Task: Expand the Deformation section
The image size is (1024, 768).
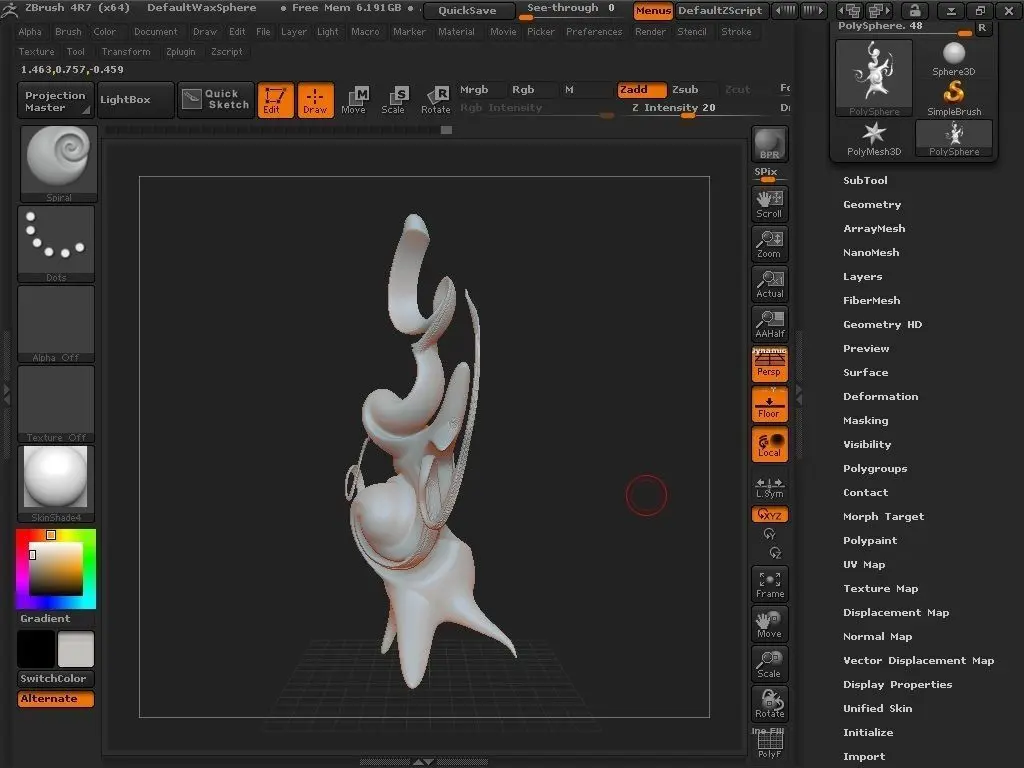Action: coord(880,396)
